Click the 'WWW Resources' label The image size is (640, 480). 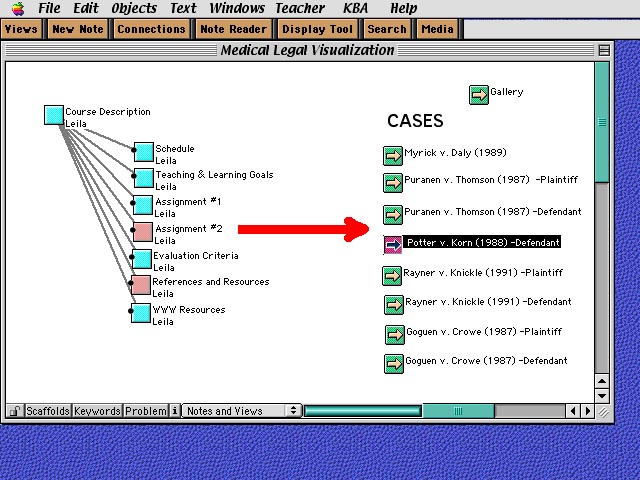click(x=189, y=310)
